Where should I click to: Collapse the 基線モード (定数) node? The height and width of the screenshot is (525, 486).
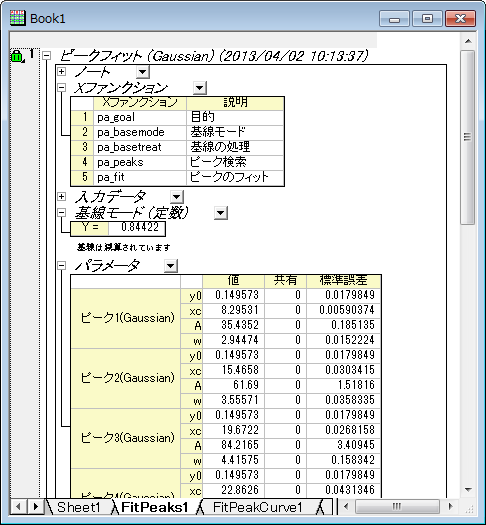pos(62,212)
